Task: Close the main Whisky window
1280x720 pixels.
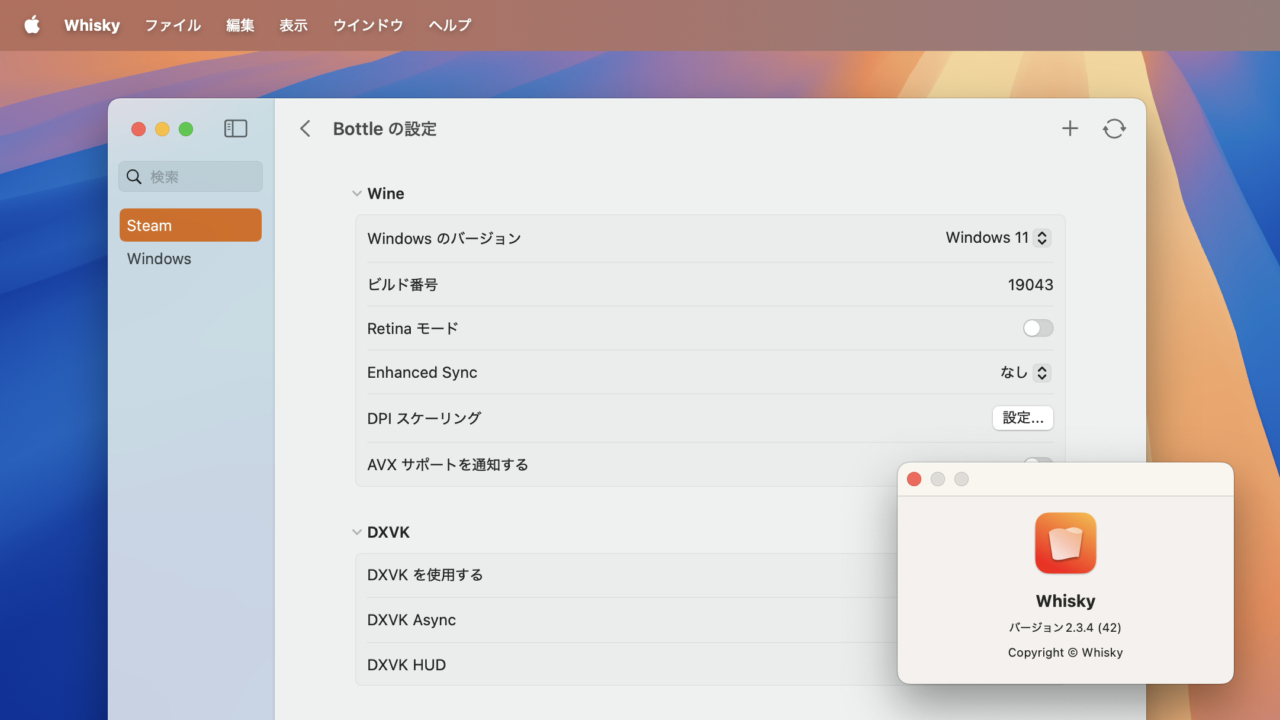Action: [x=138, y=129]
